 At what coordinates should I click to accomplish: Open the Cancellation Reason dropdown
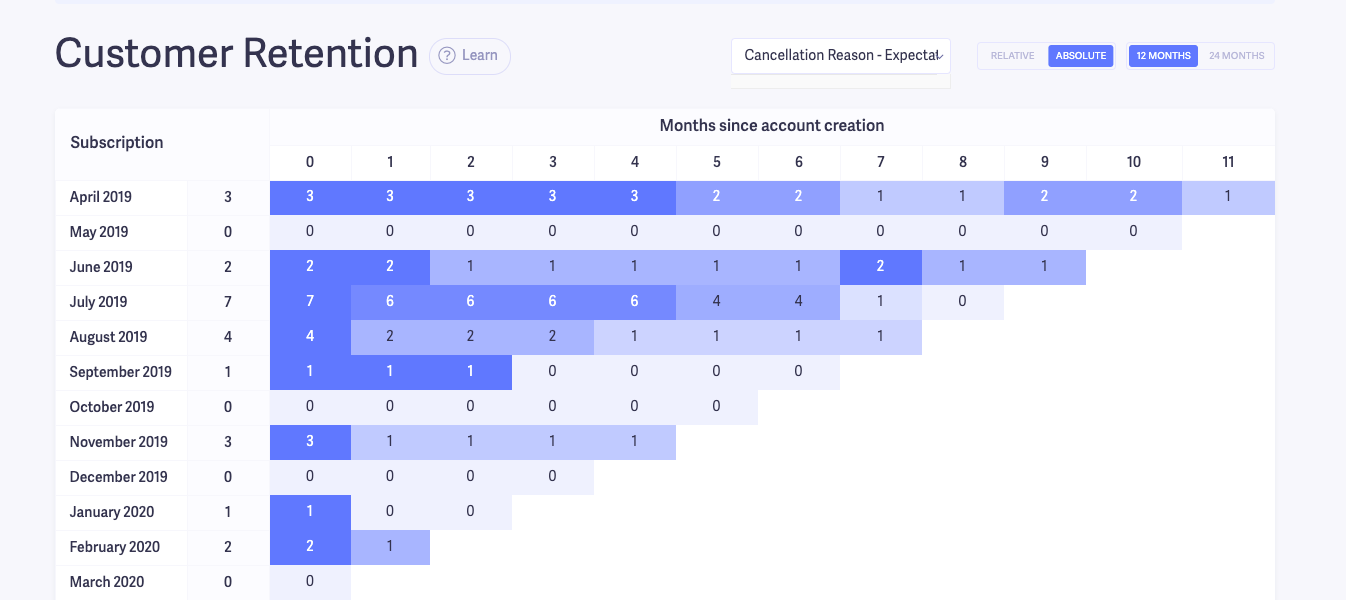[840, 56]
